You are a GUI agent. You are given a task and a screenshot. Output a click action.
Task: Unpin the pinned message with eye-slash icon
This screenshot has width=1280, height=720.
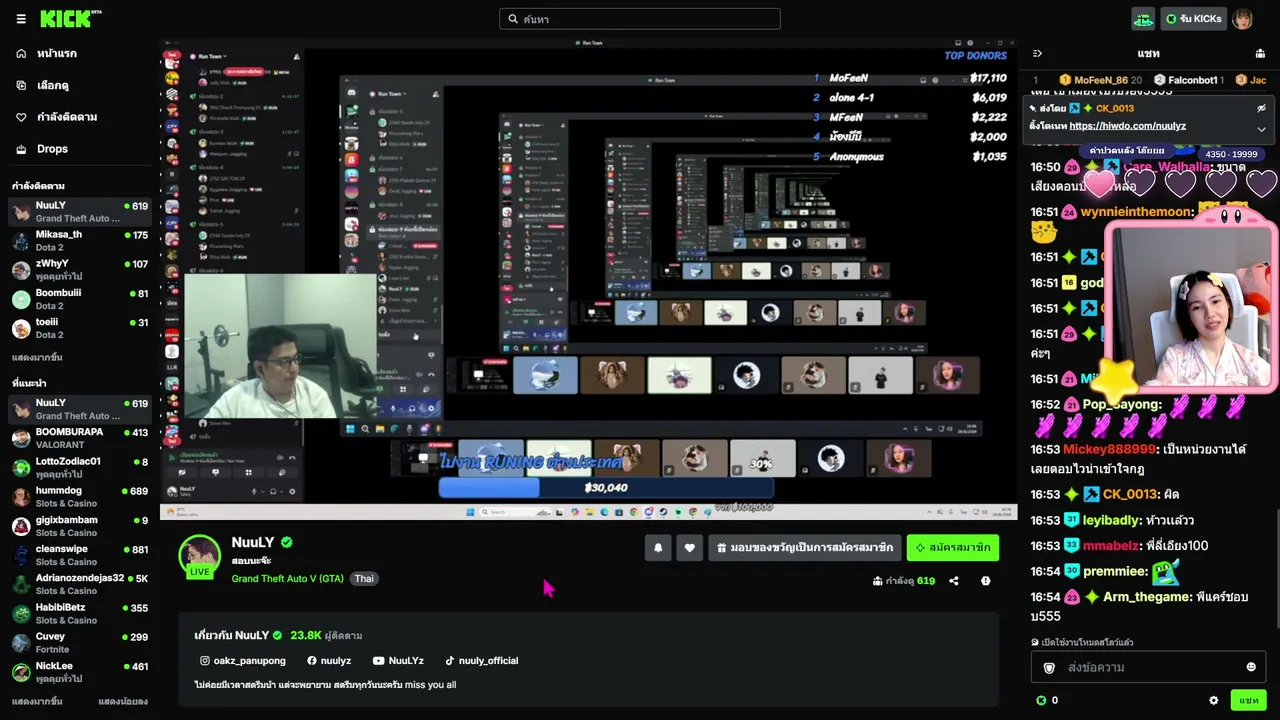coord(1261,108)
